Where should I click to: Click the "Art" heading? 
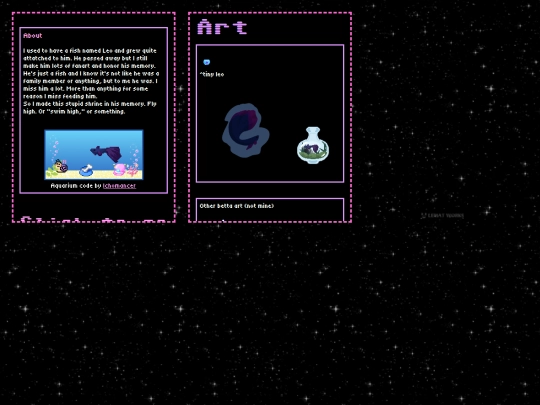(222, 27)
